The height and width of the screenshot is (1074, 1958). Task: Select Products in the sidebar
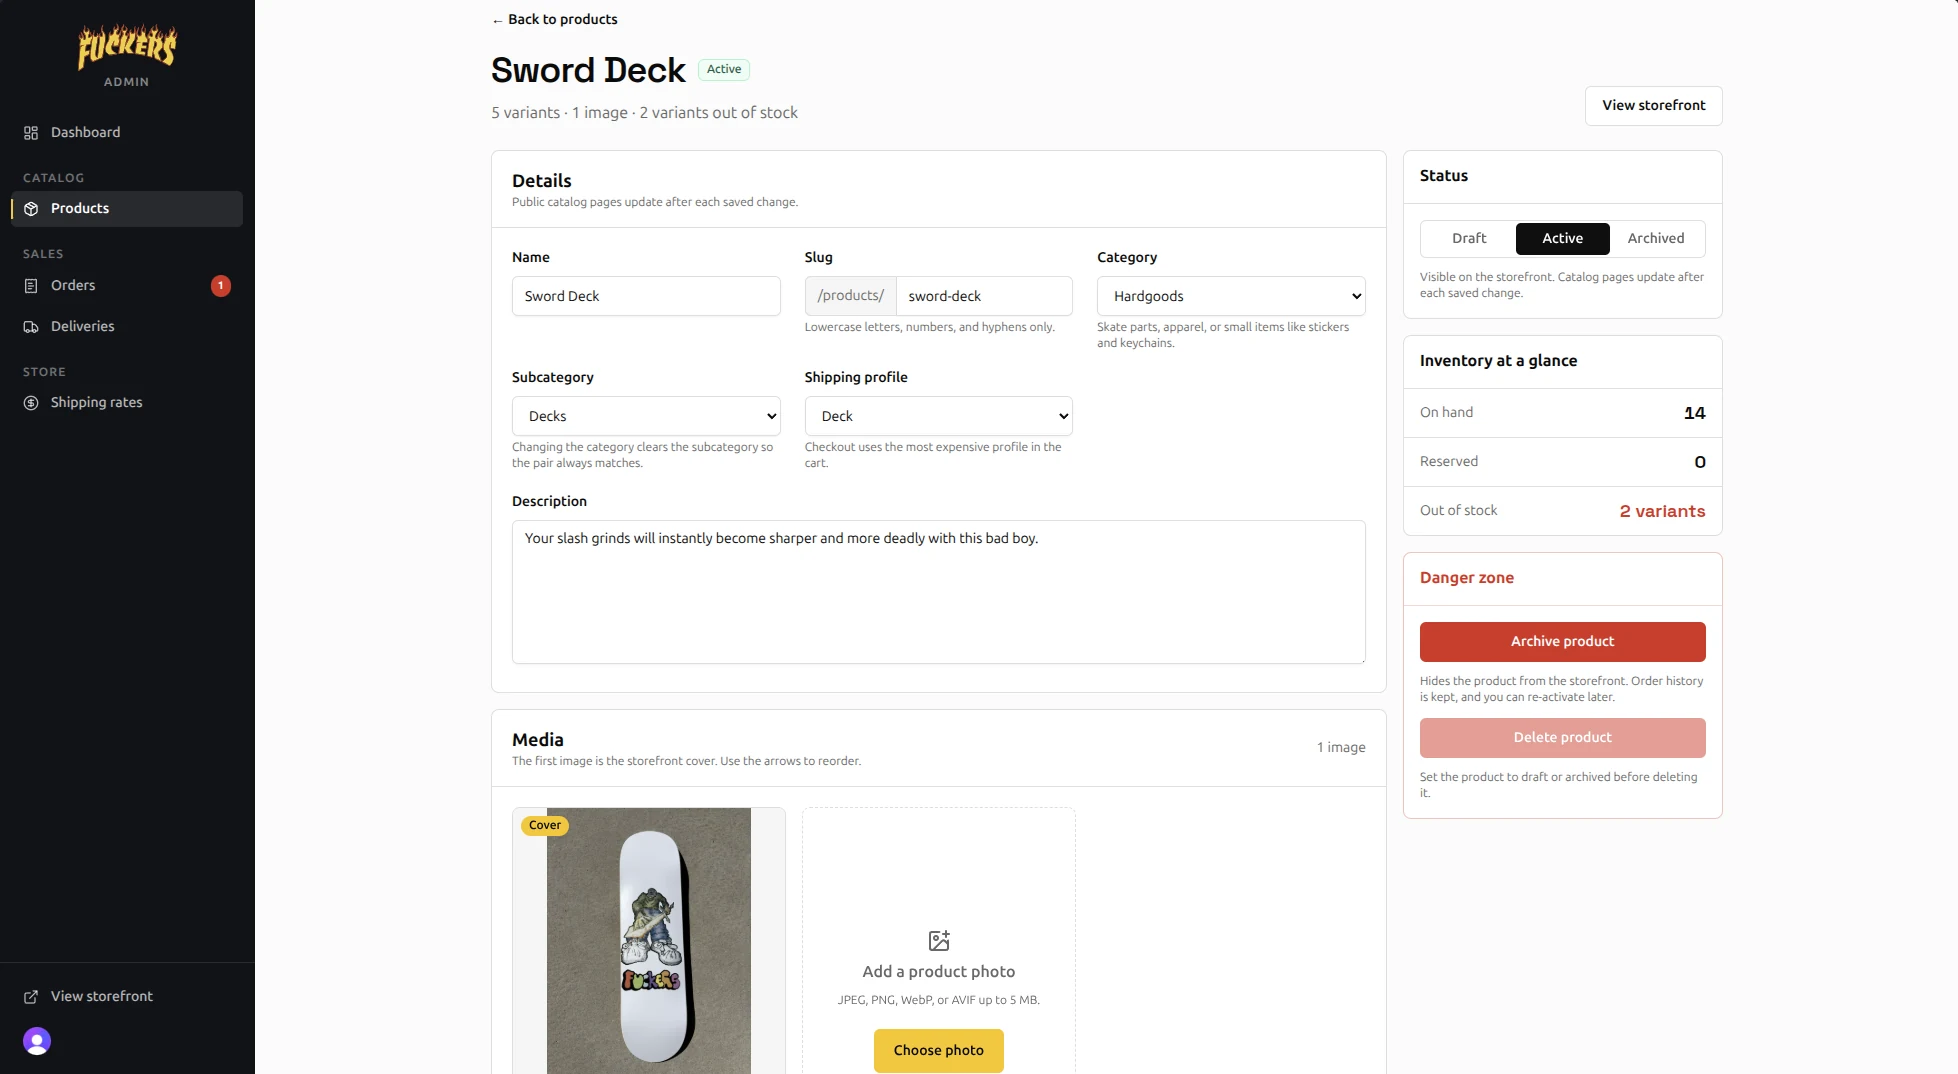coord(127,209)
